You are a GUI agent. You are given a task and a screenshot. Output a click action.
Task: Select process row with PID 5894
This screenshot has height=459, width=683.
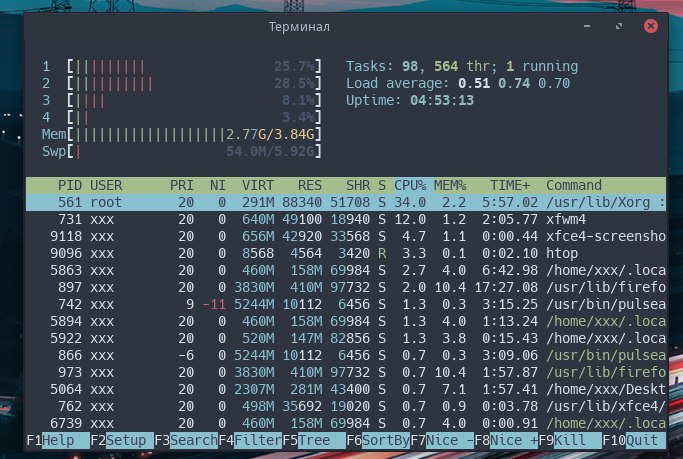pyautogui.click(x=346, y=321)
